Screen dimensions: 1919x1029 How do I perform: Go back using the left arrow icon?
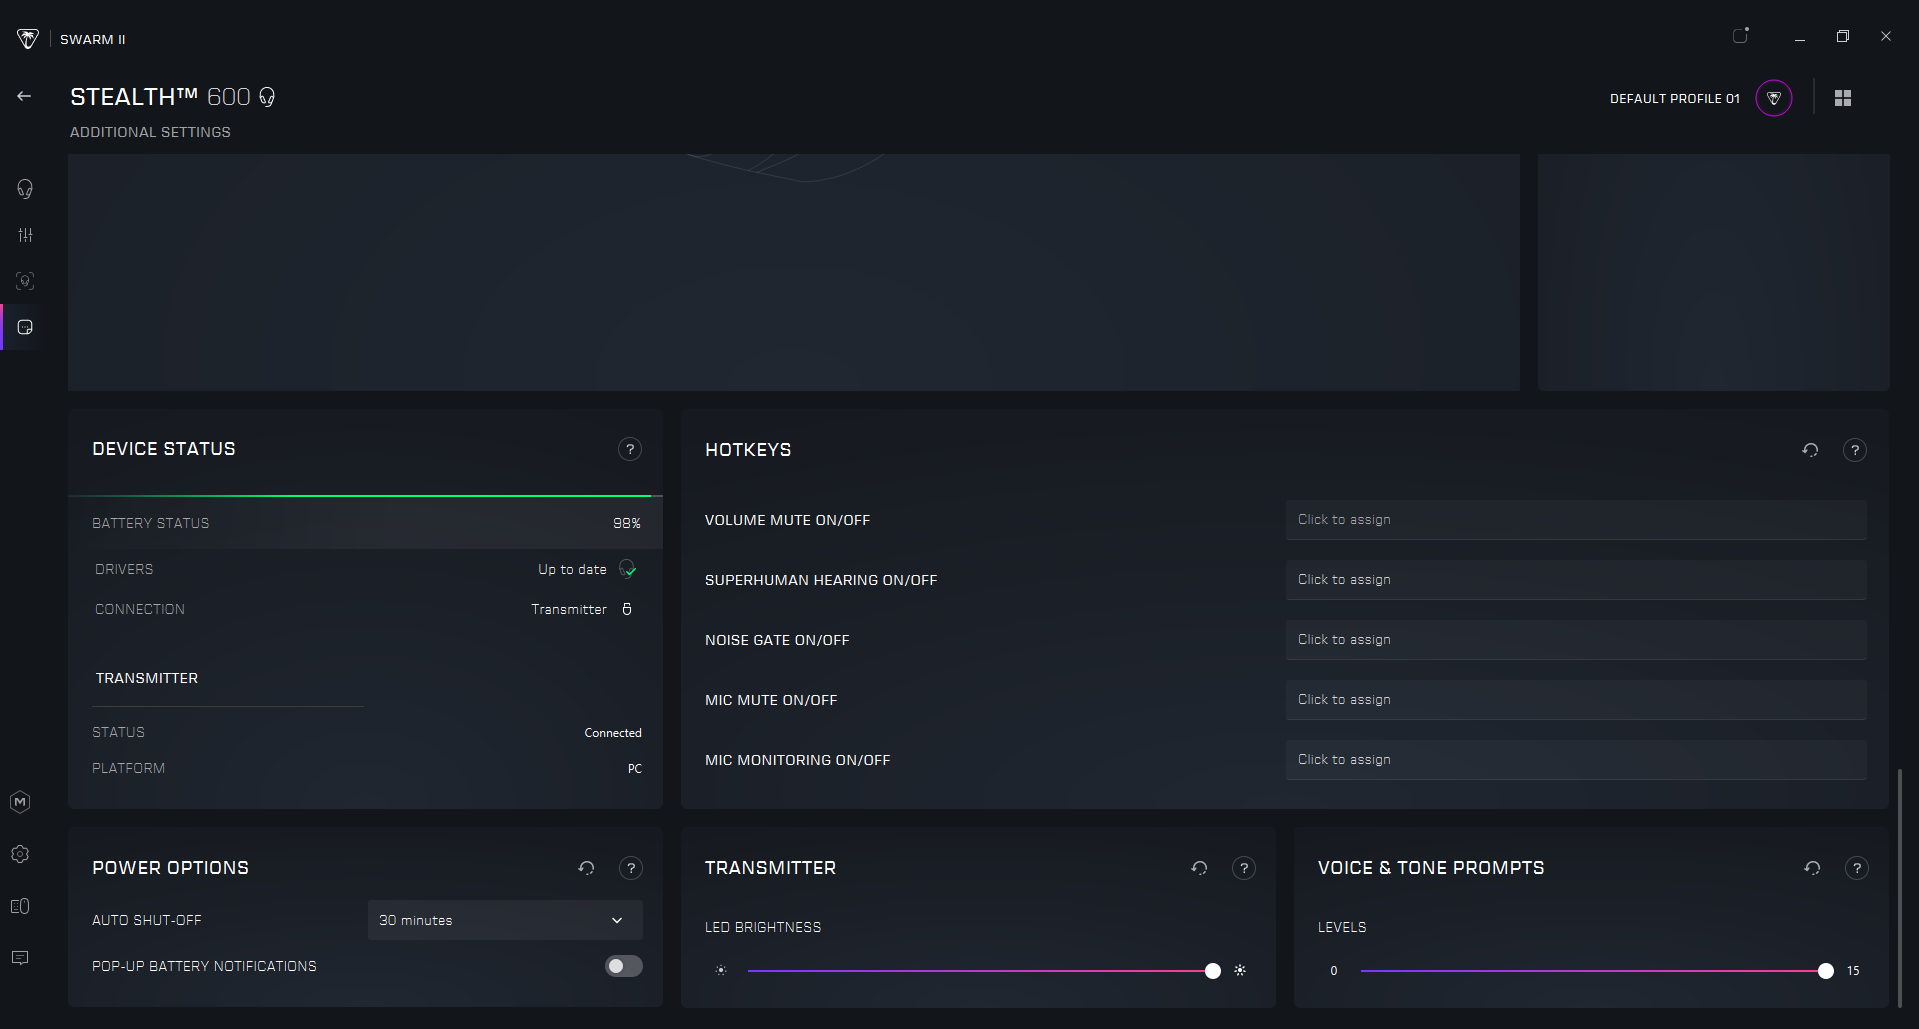(x=24, y=96)
